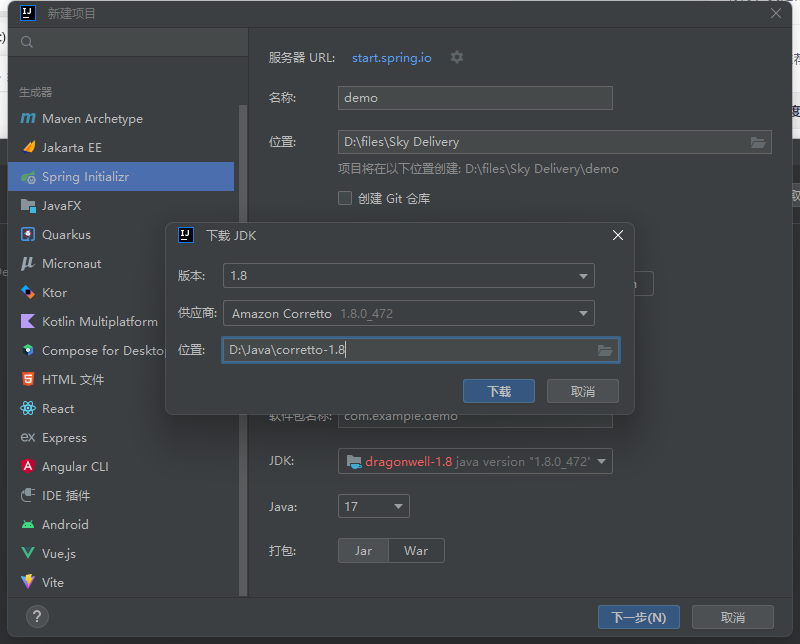Click the Maven Archetype icon
Viewport: 800px width, 644px height.
(x=28, y=118)
